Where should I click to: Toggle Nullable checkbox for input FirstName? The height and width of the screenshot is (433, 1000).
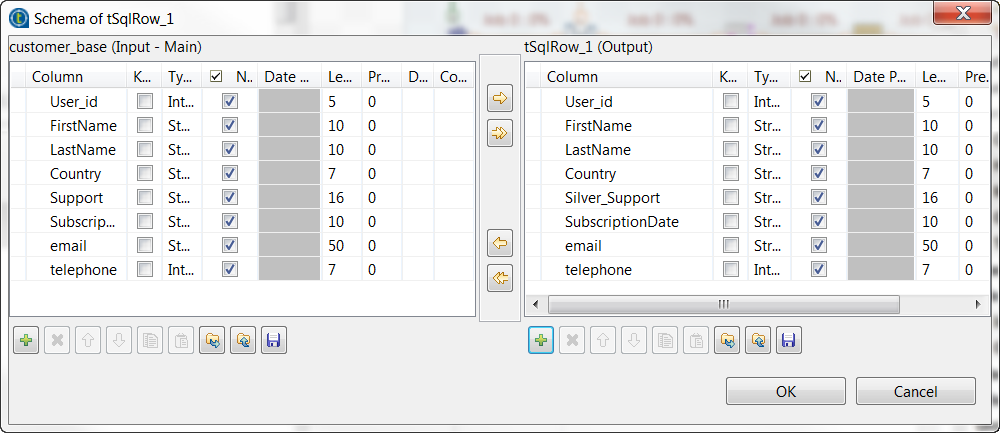(230, 126)
